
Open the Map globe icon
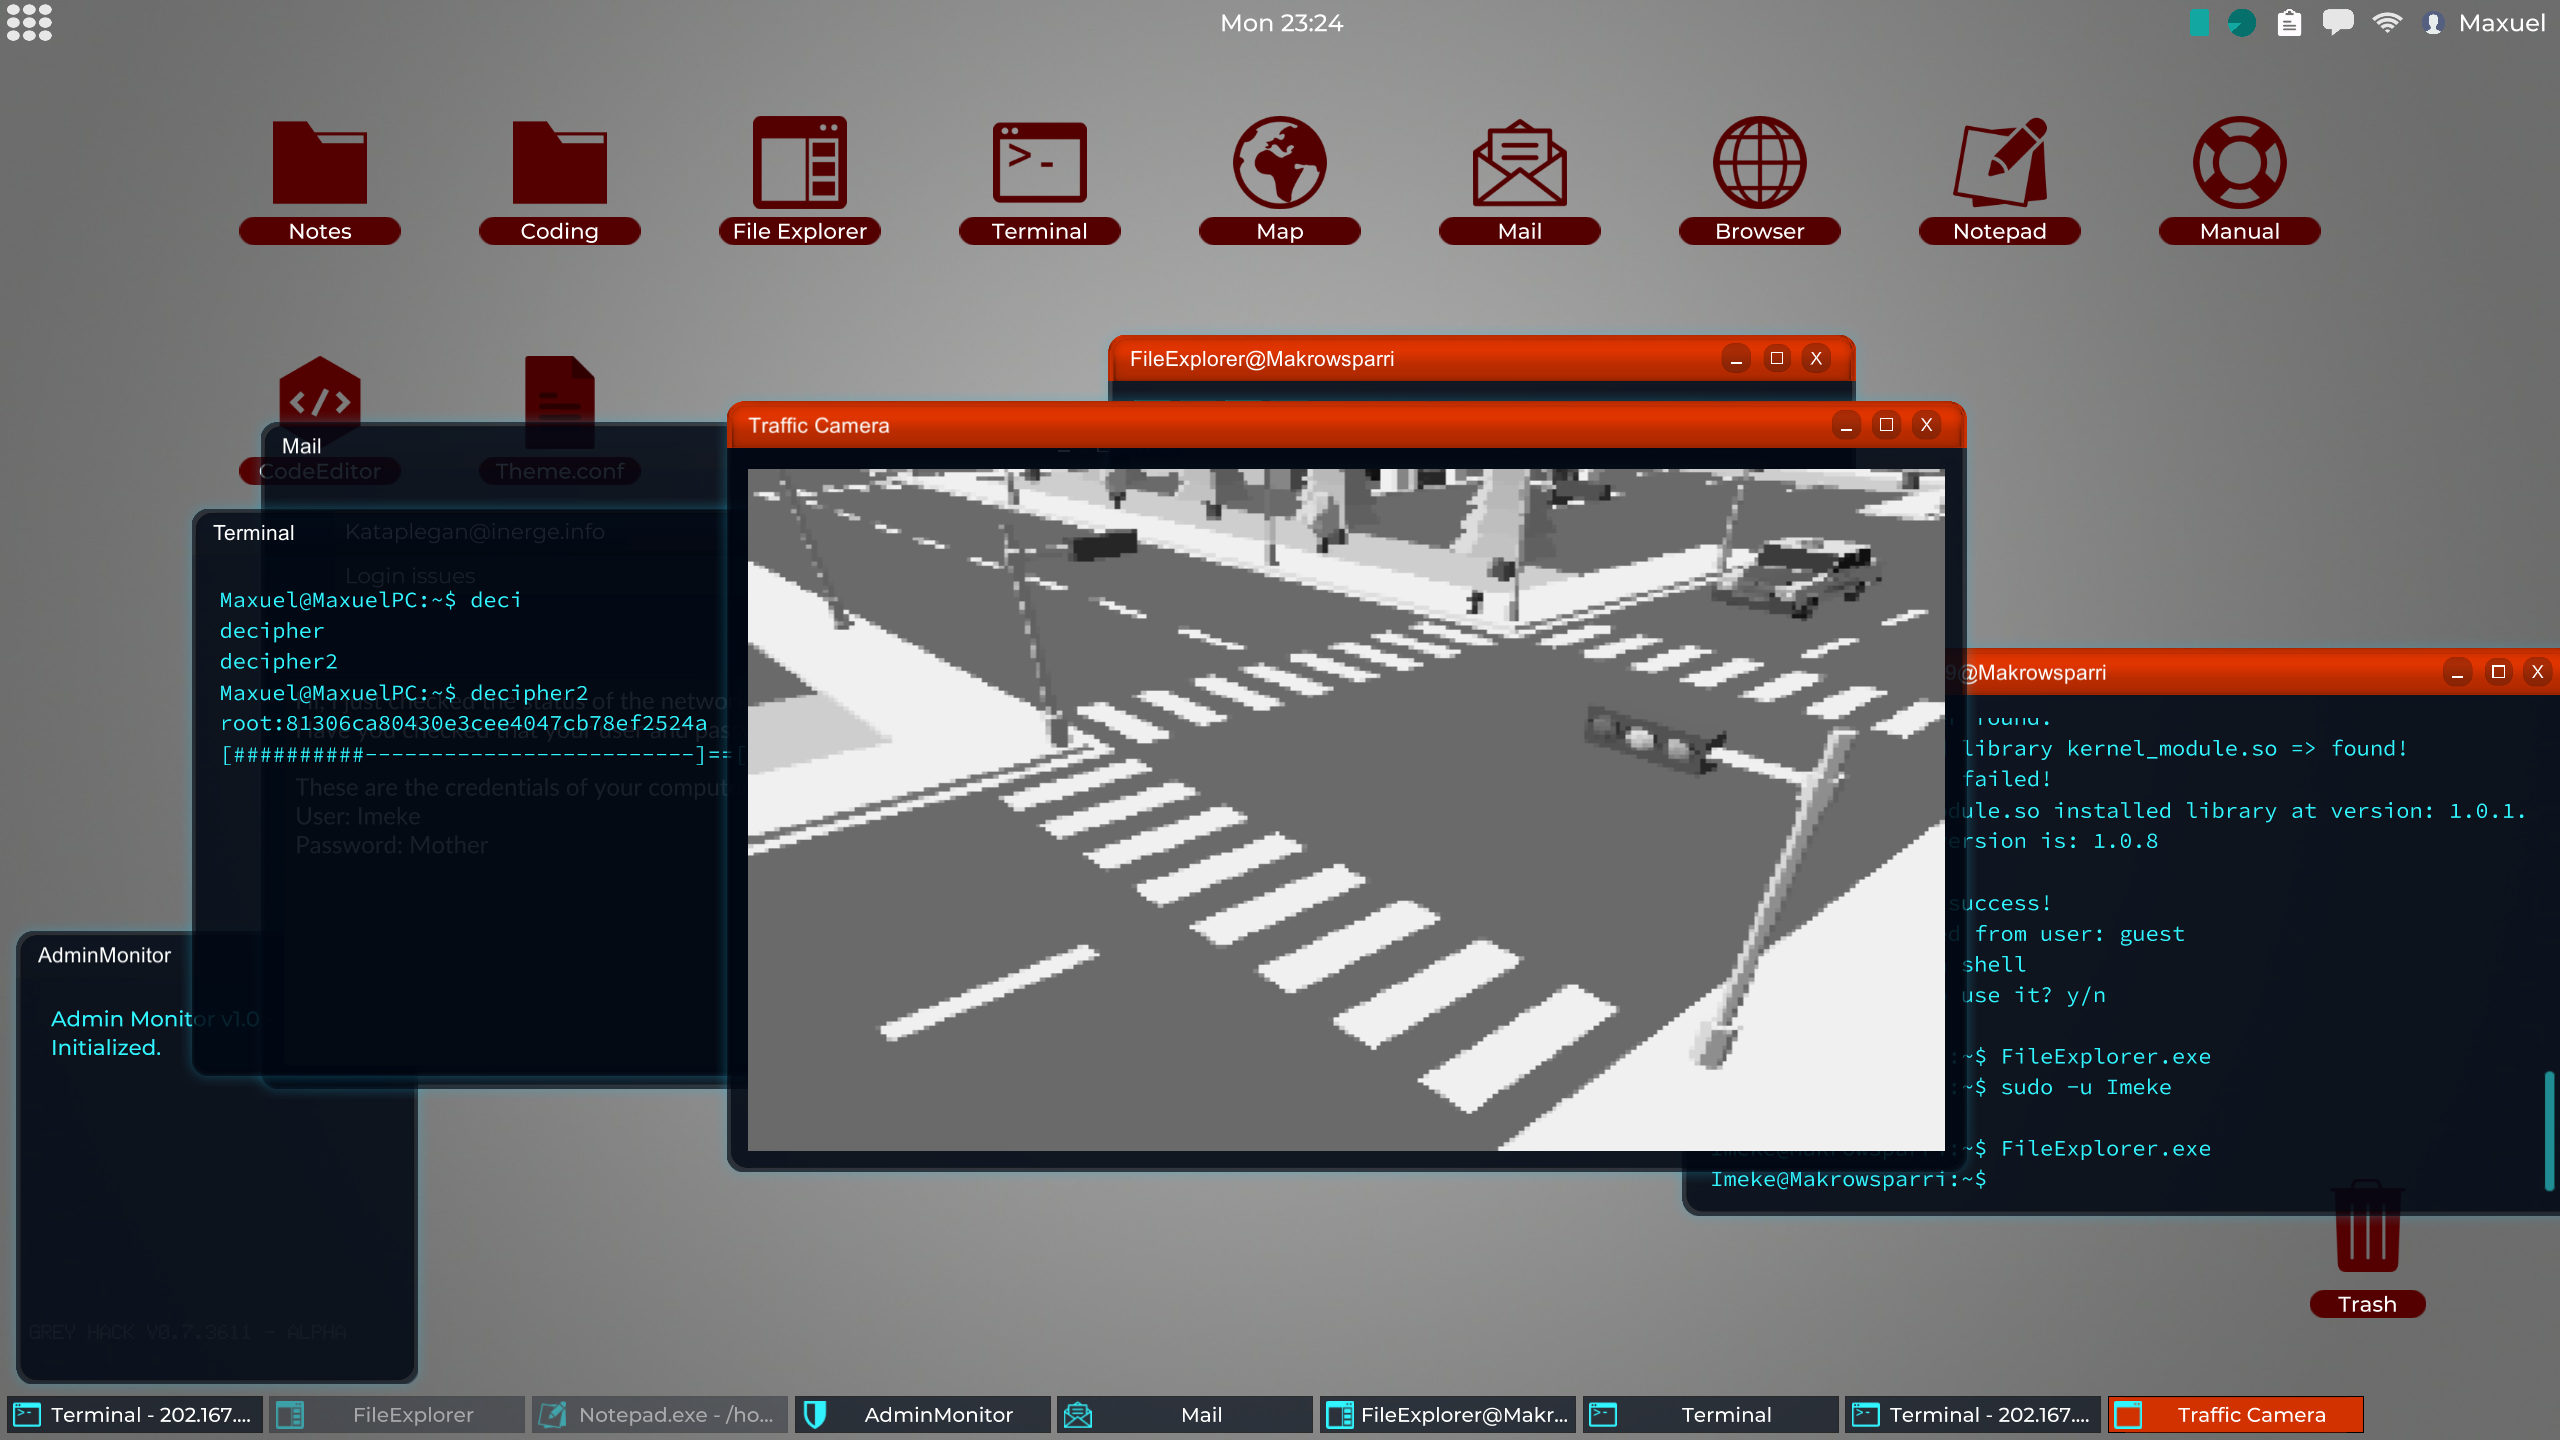1279,165
